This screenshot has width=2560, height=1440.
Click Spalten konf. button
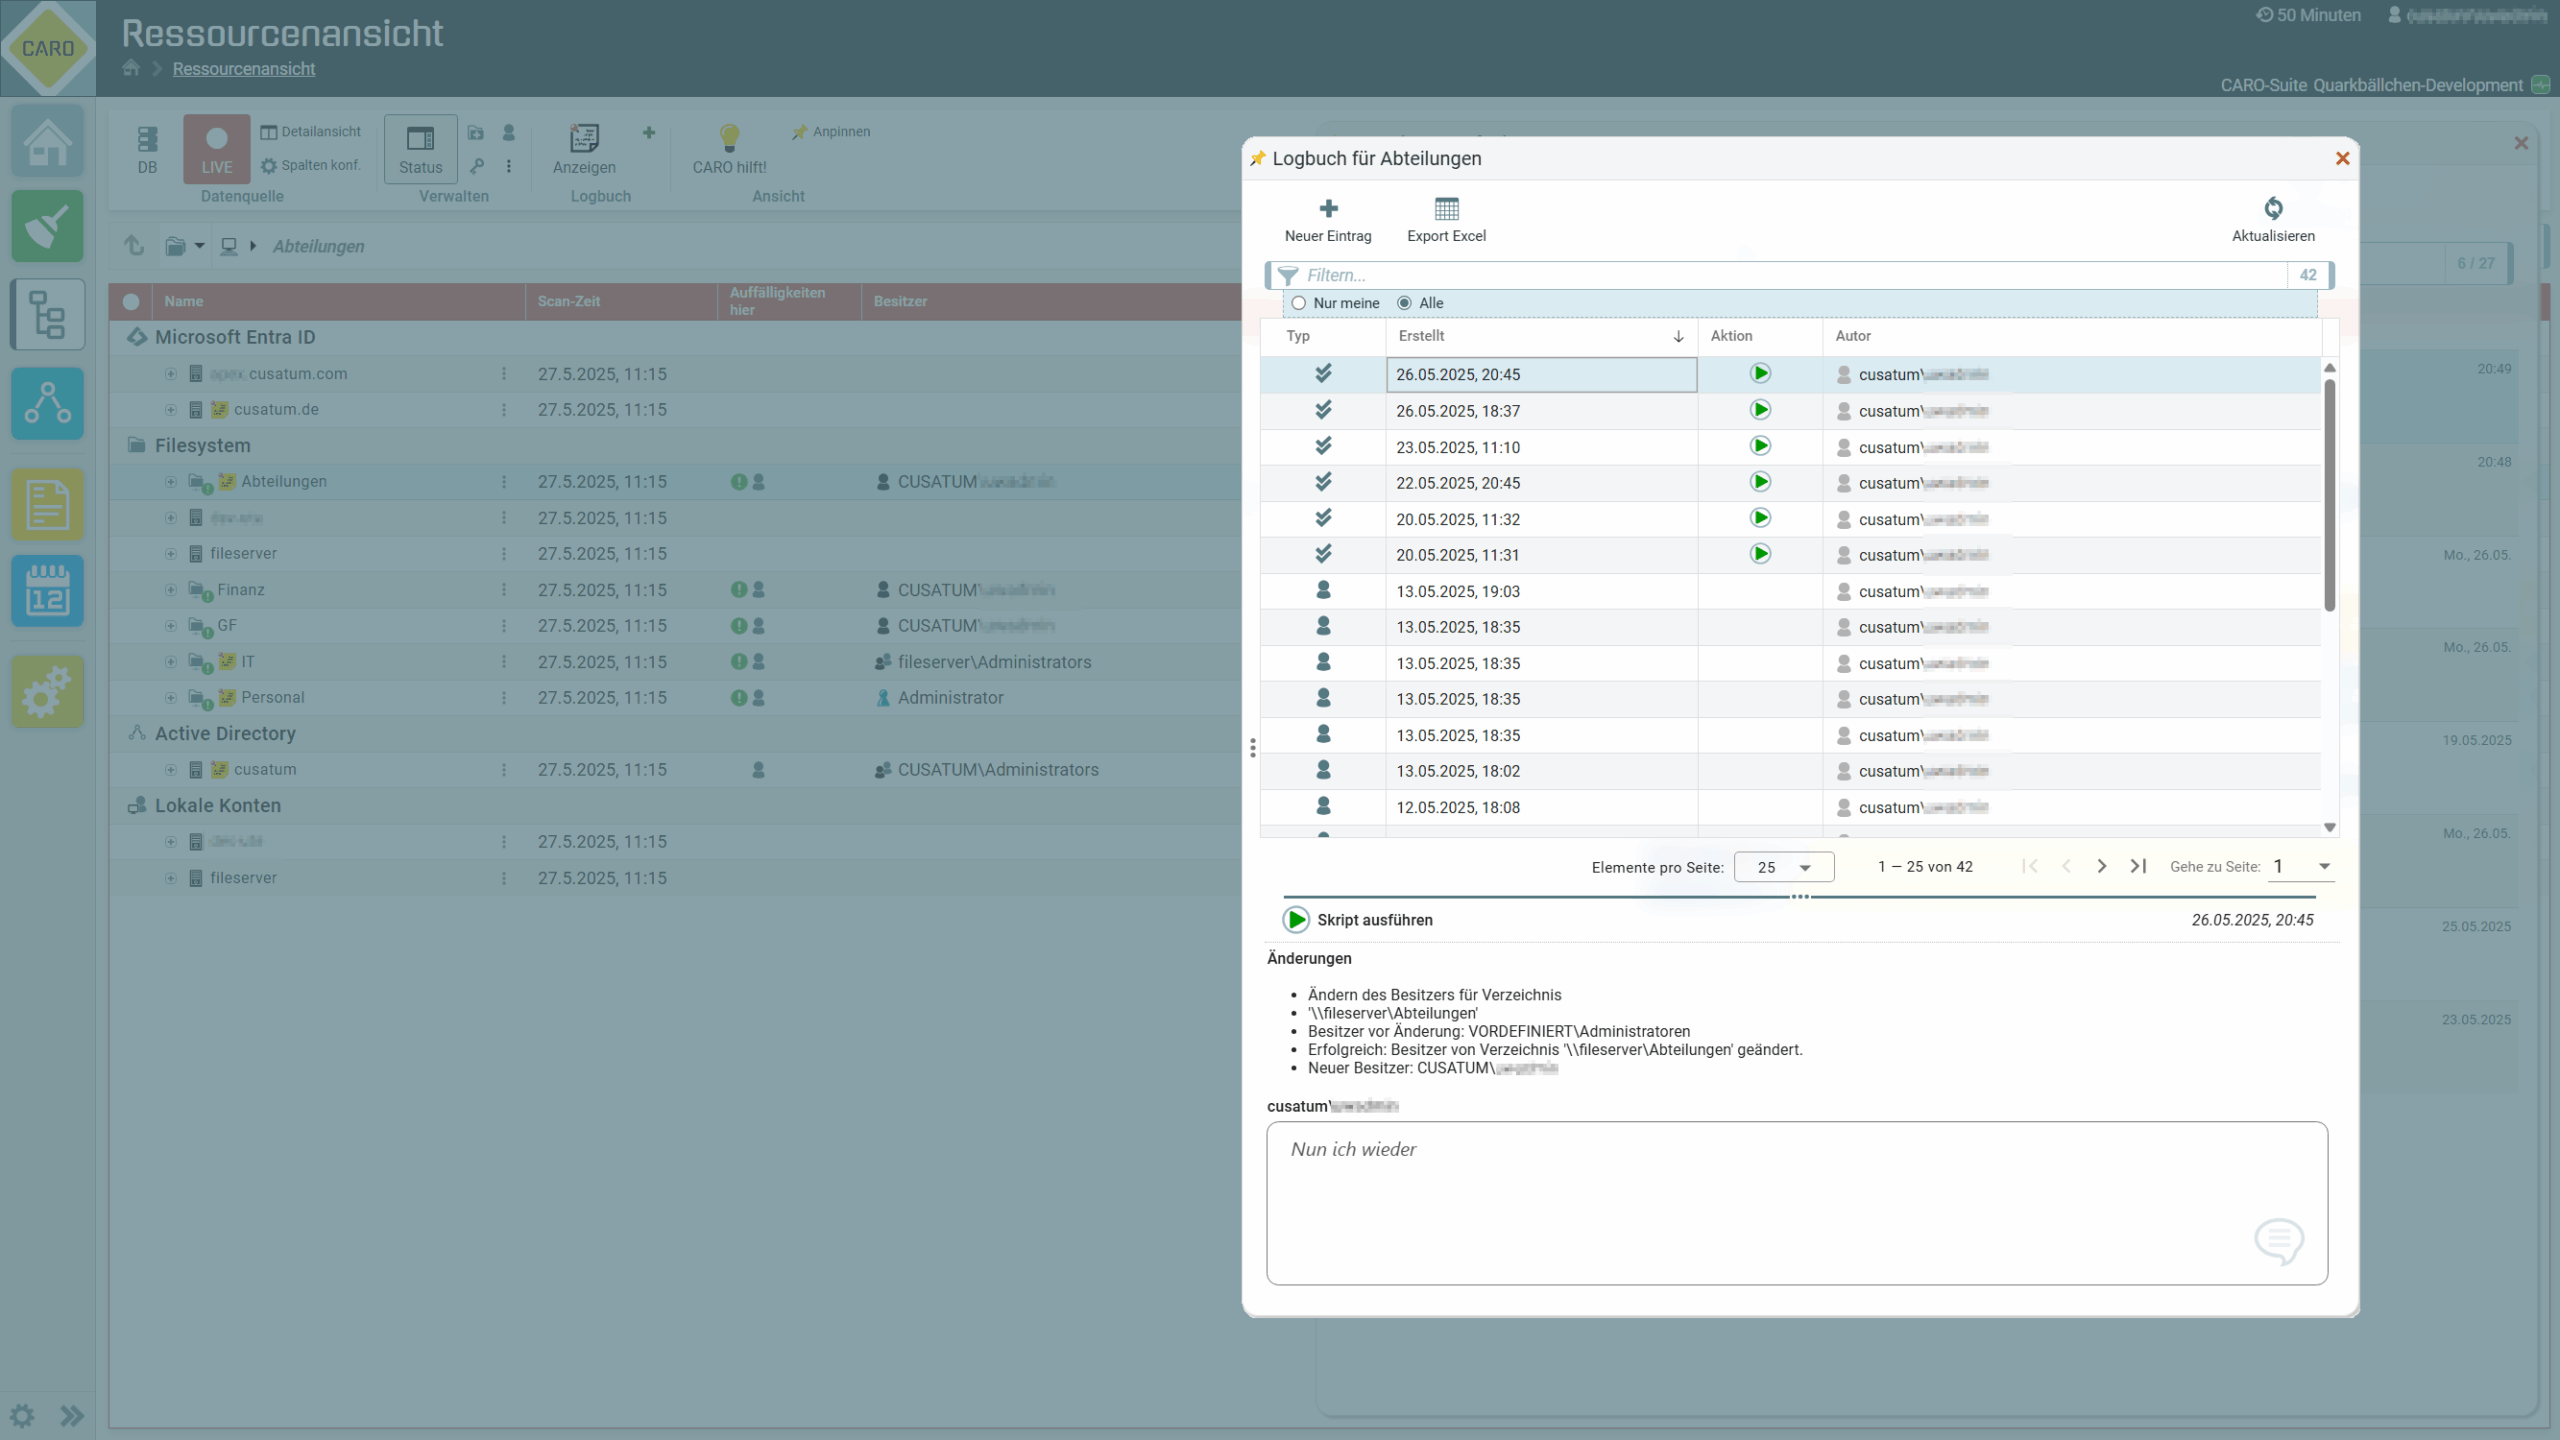coord(311,166)
